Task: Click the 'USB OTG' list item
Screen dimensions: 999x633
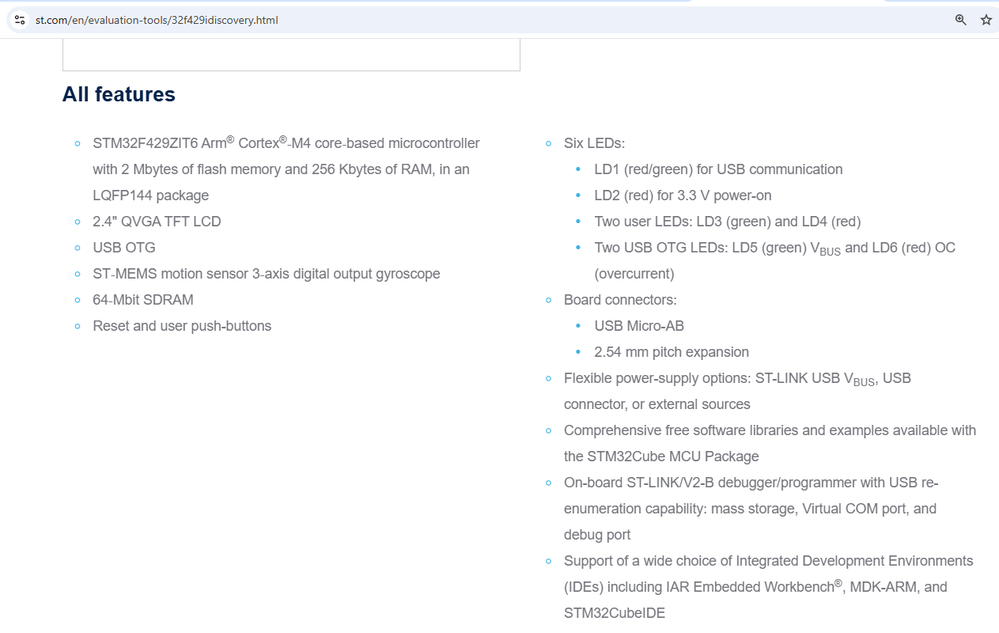Action: click(124, 248)
